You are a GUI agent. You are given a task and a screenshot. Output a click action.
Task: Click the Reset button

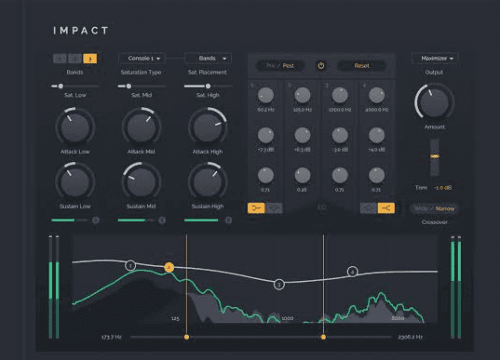pyautogui.click(x=362, y=66)
